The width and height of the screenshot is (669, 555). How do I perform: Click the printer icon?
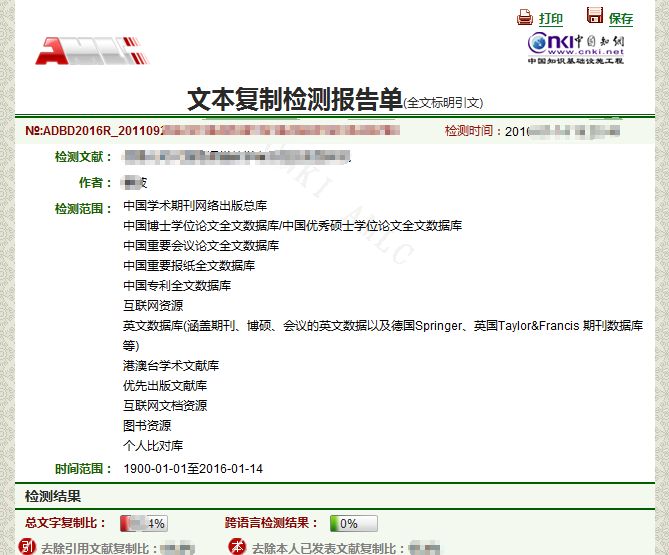[x=525, y=17]
